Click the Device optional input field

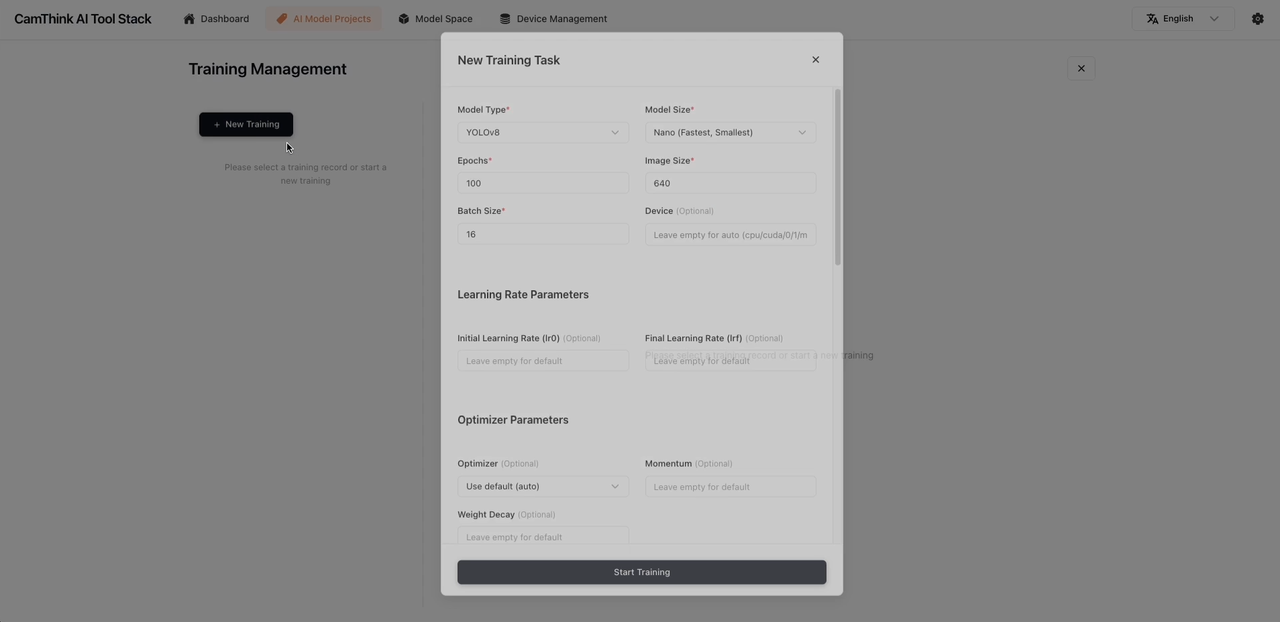[x=730, y=235]
